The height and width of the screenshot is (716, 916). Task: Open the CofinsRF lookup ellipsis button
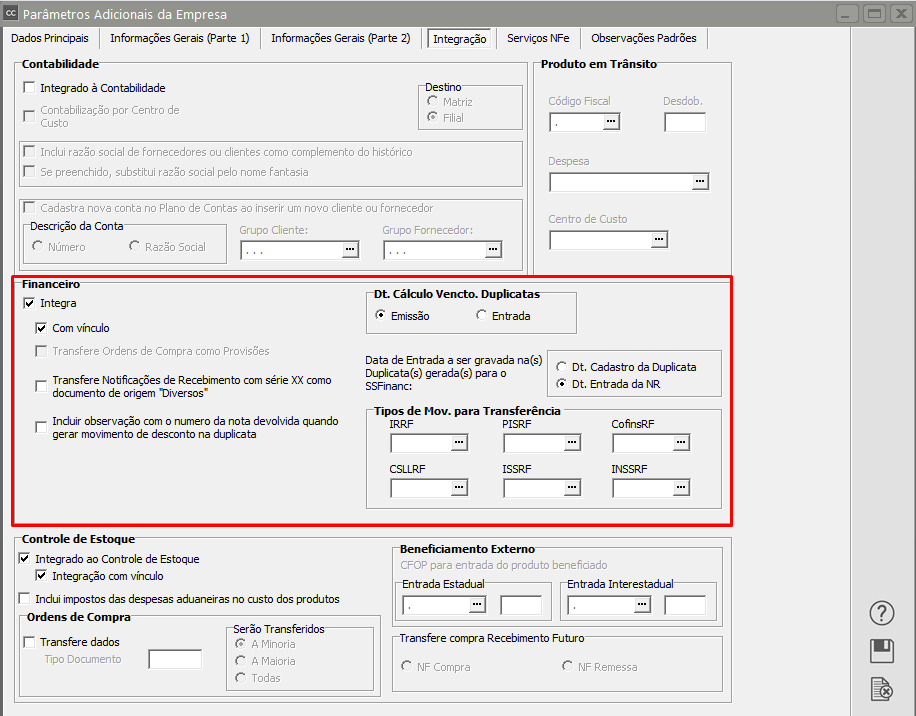(x=680, y=443)
